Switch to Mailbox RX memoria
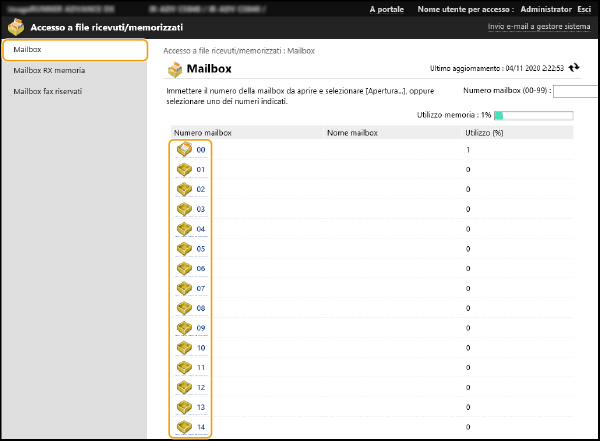 (x=49, y=71)
